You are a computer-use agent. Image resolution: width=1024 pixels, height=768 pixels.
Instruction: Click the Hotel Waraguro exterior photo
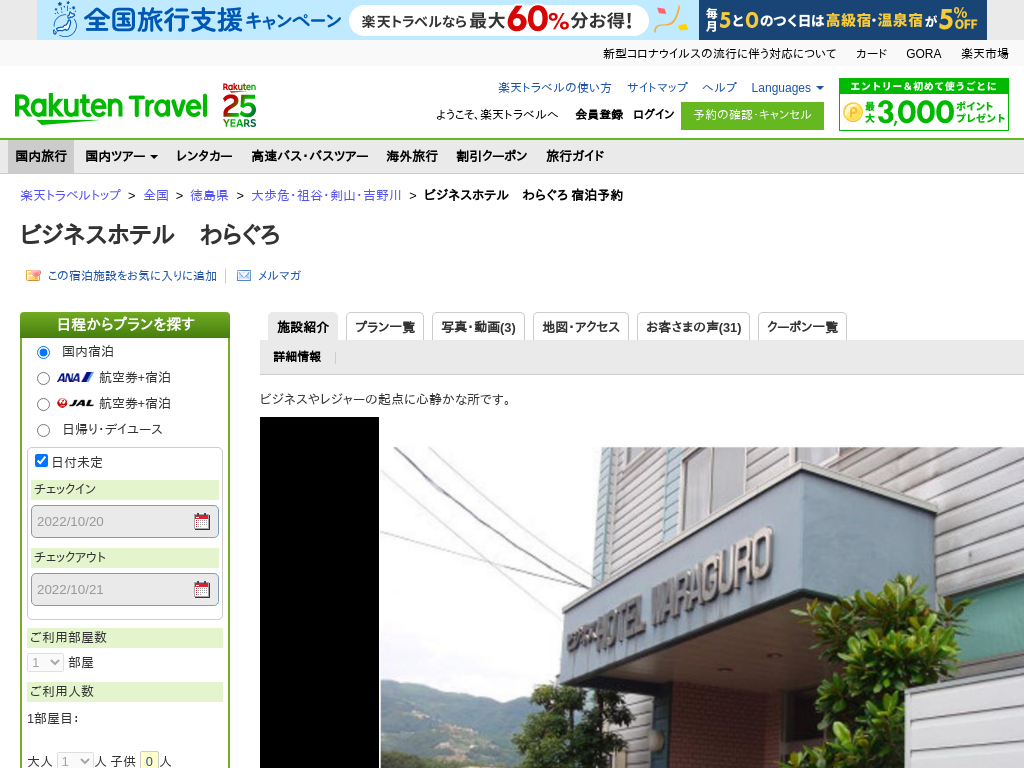pos(702,607)
